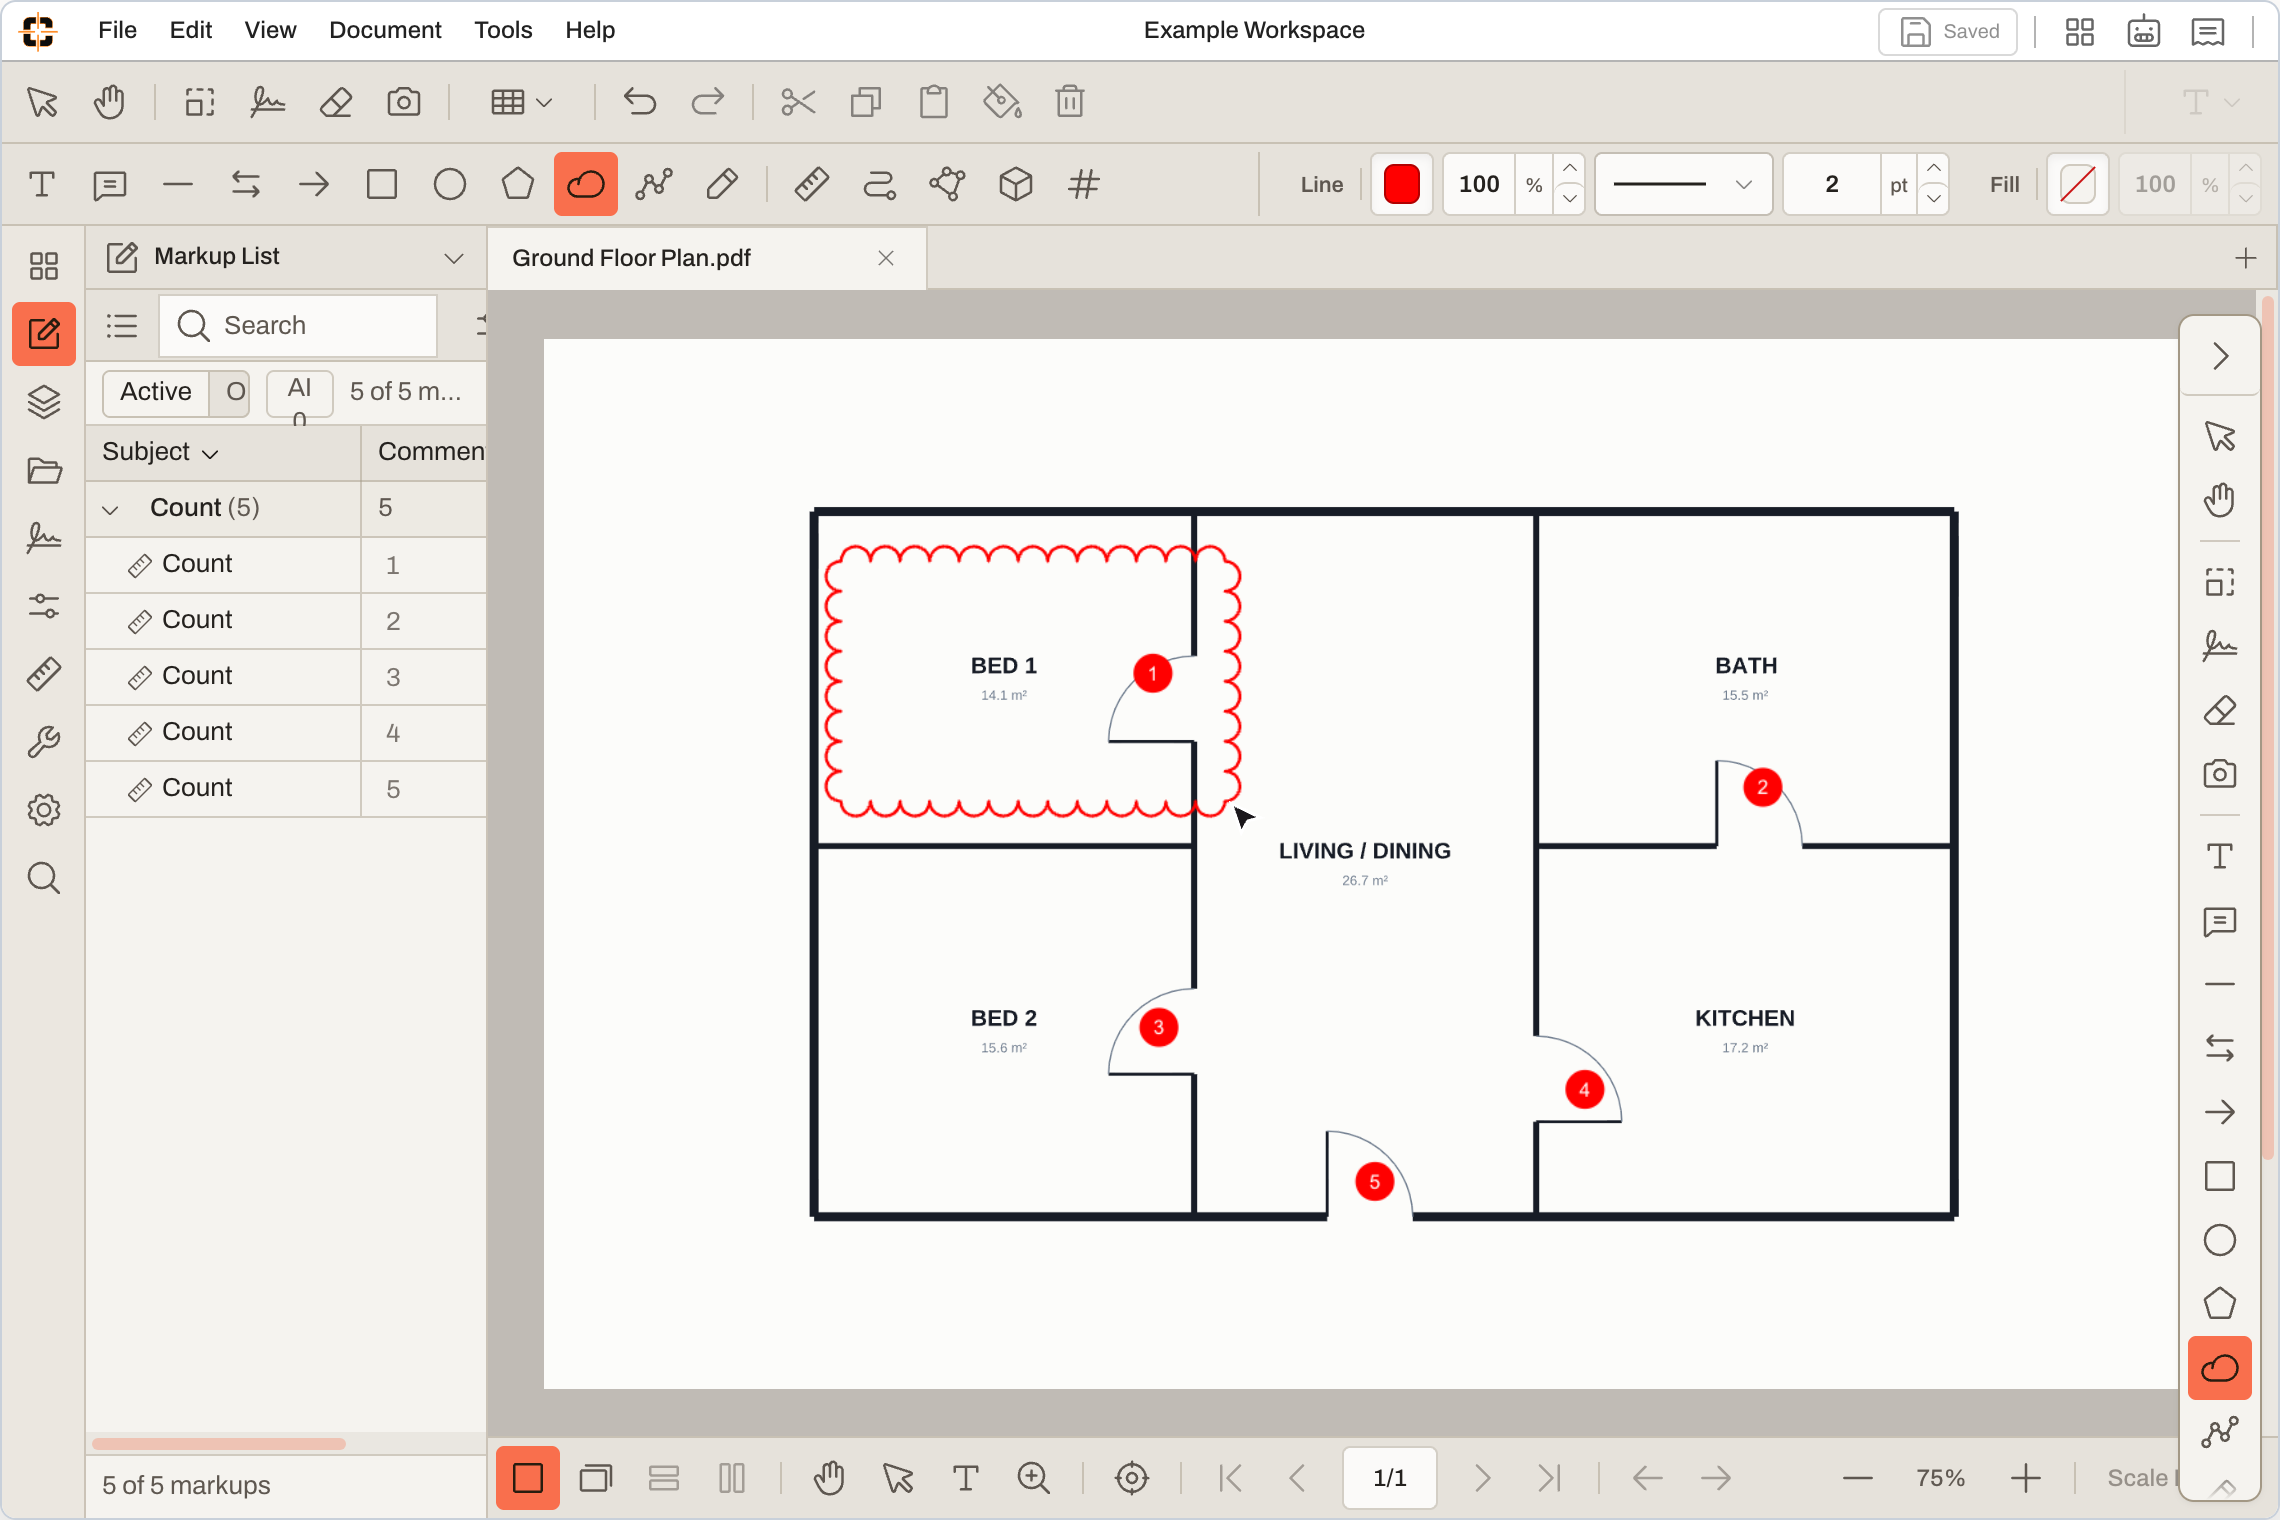This screenshot has width=2280, height=1520.
Task: Open the Subject column sort dropdown
Action: (209, 453)
